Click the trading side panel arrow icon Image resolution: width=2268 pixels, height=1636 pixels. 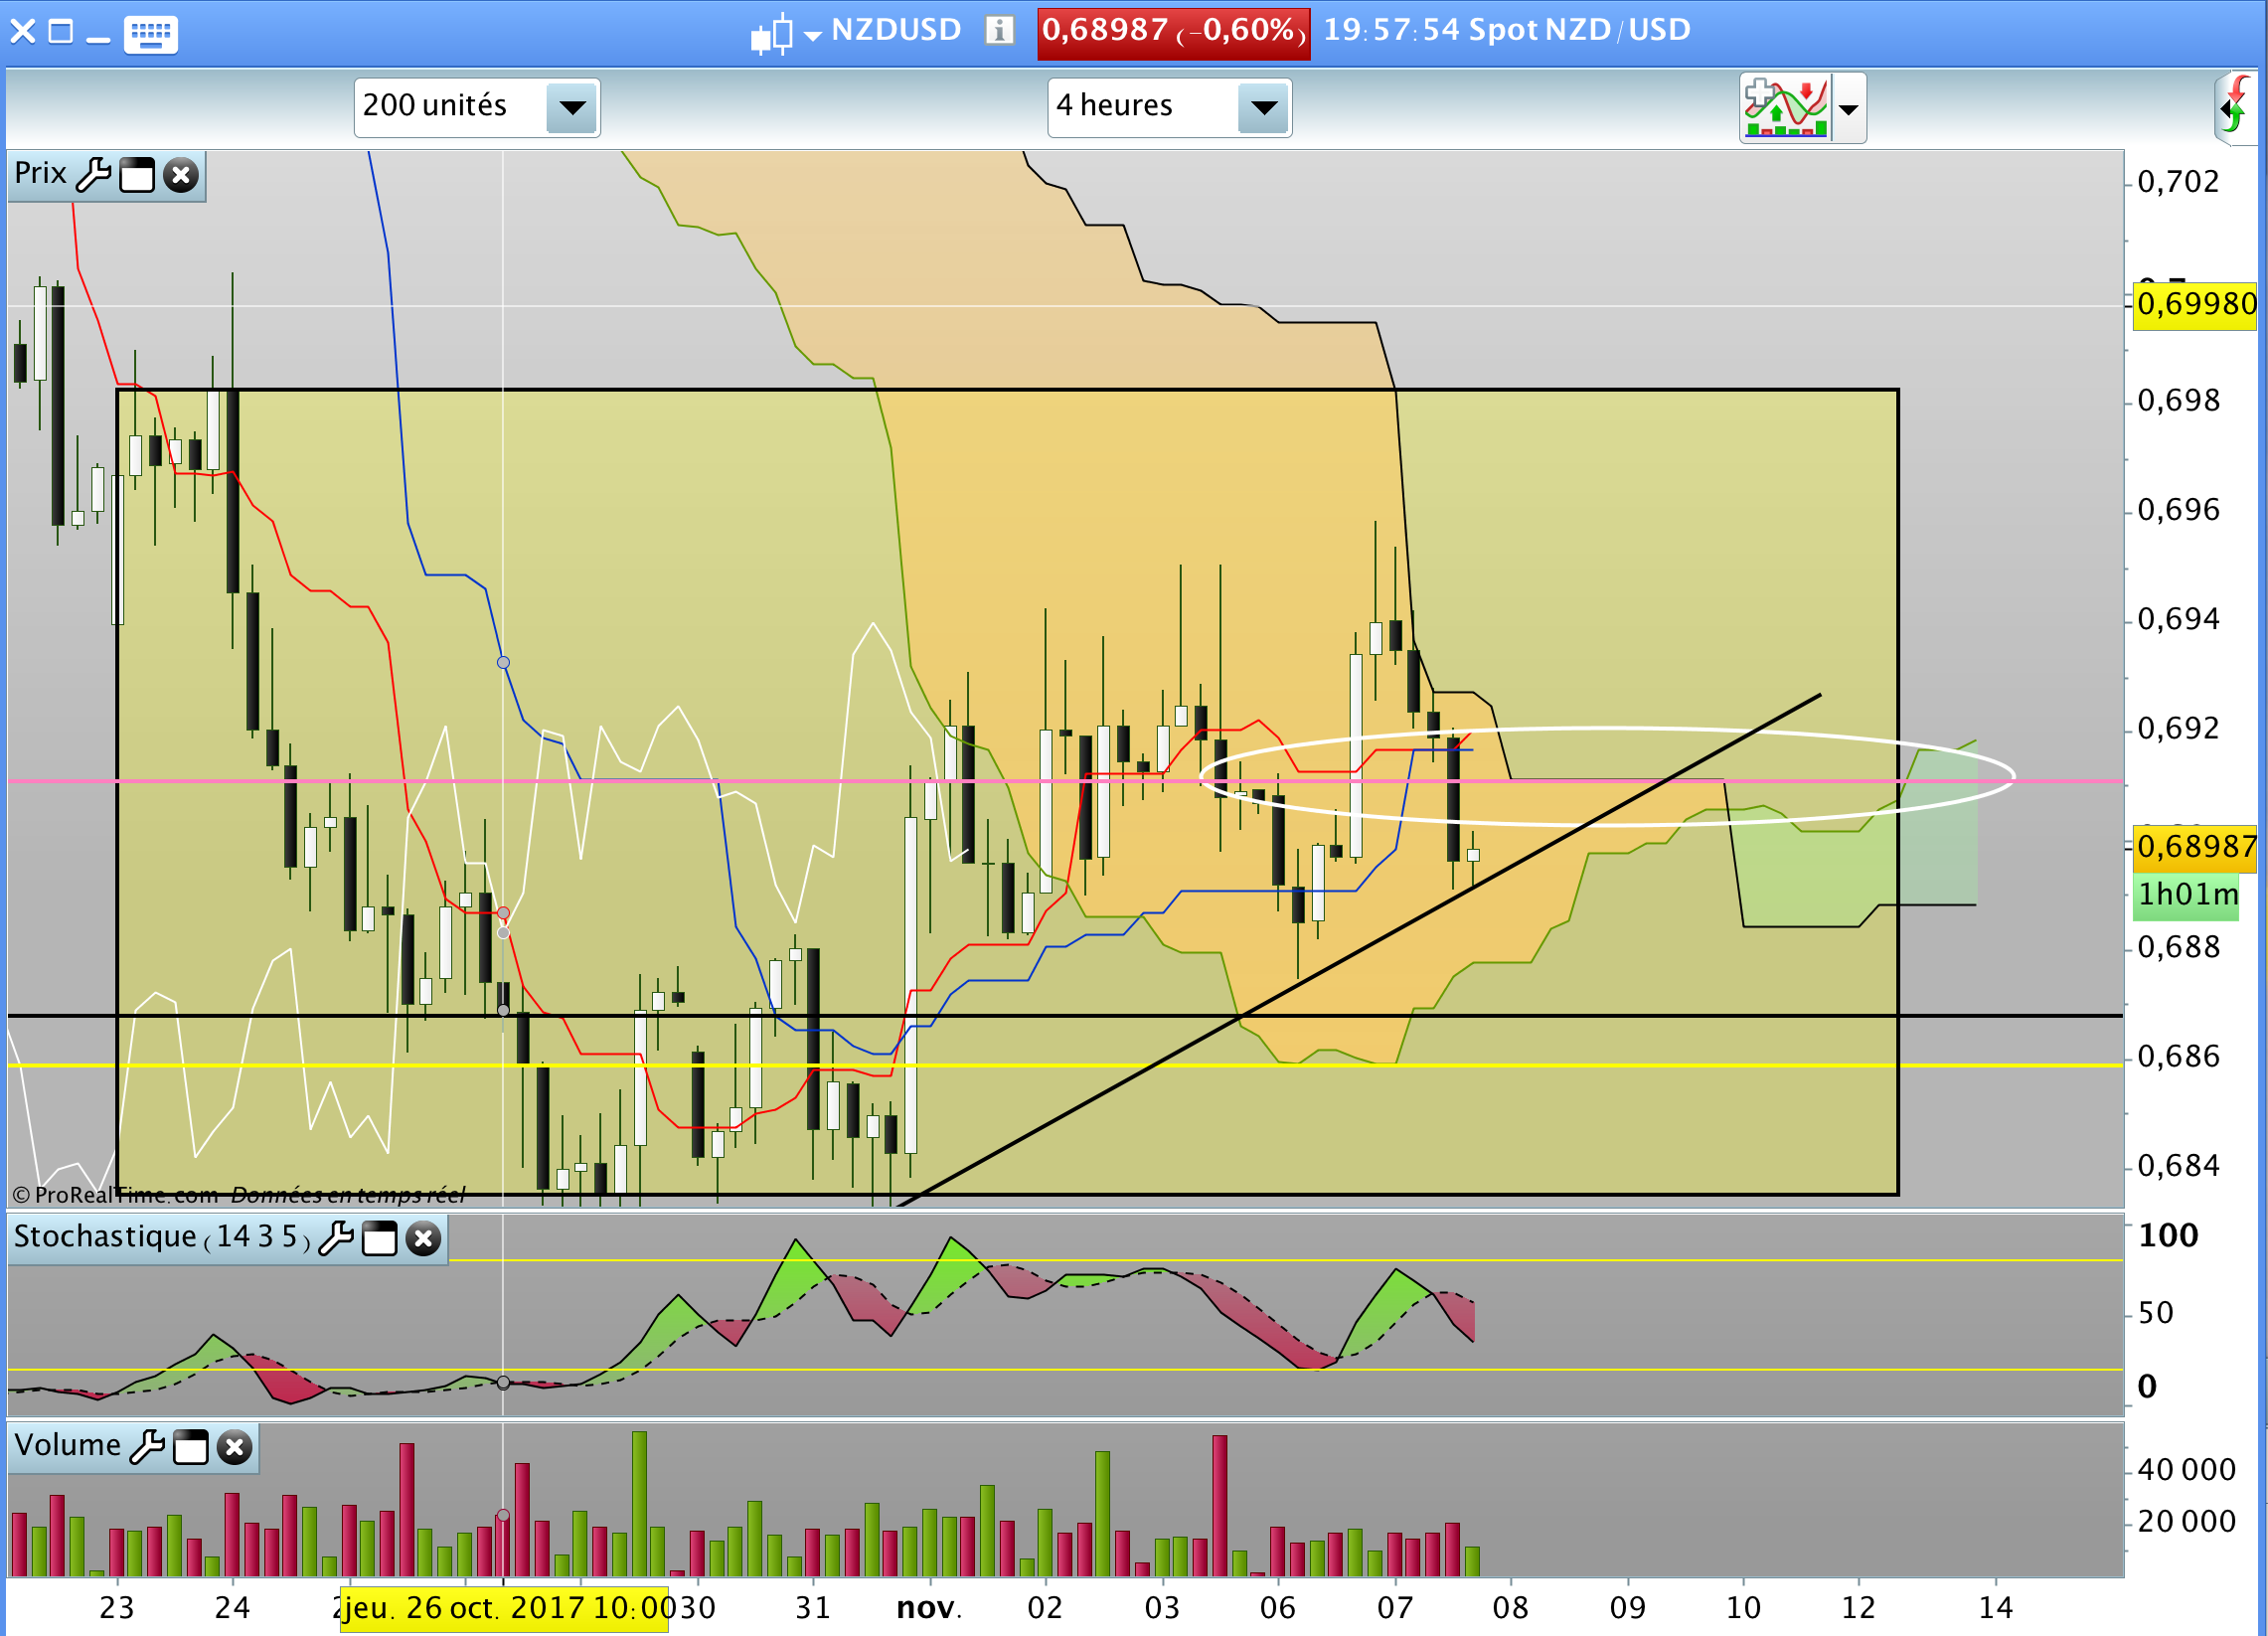[2236, 108]
